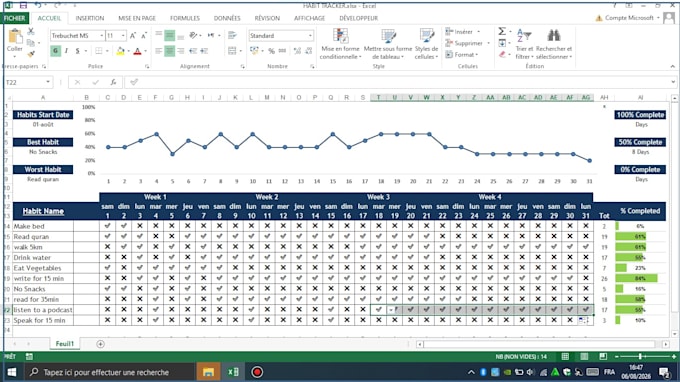This screenshot has height=382, width=680.
Task: Save the workbook from quick access toolbar
Action: pos(23,5)
